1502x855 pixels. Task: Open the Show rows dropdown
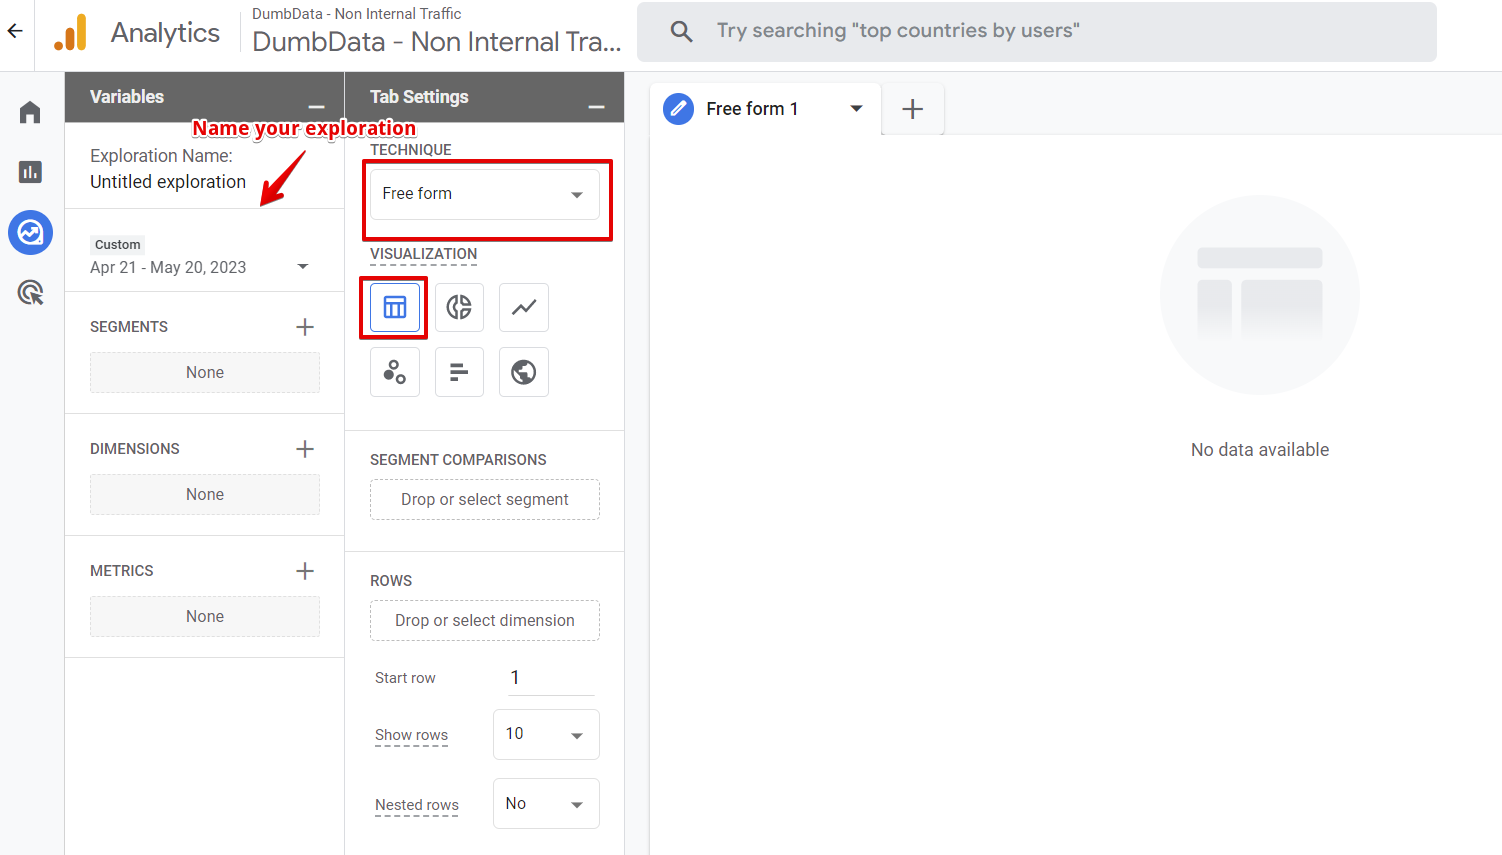click(x=546, y=735)
